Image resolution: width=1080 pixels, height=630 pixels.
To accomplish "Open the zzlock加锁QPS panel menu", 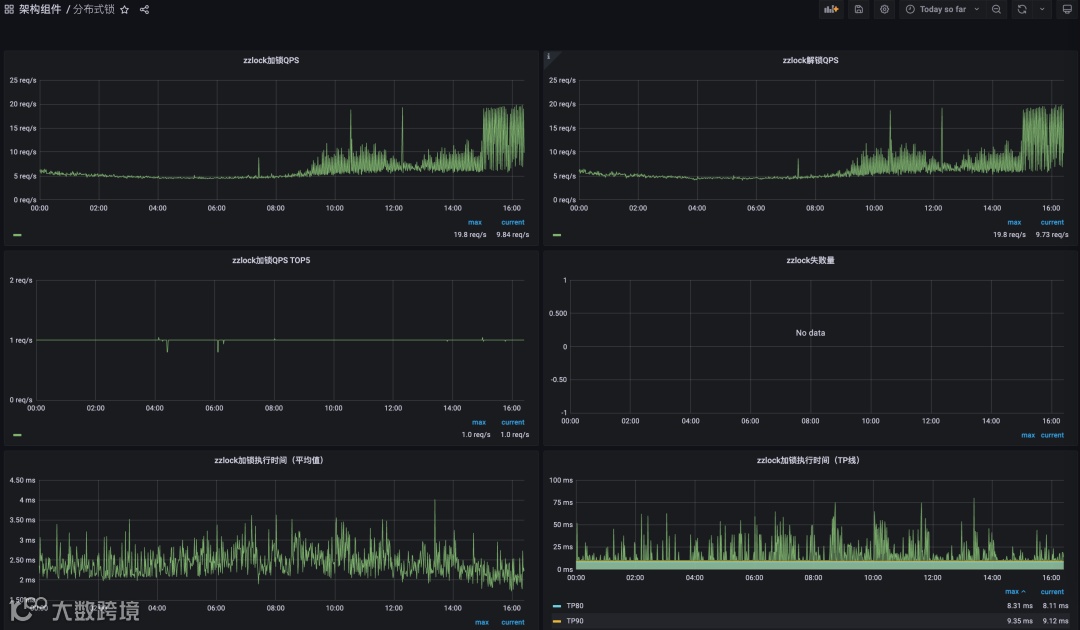I will coord(271,61).
